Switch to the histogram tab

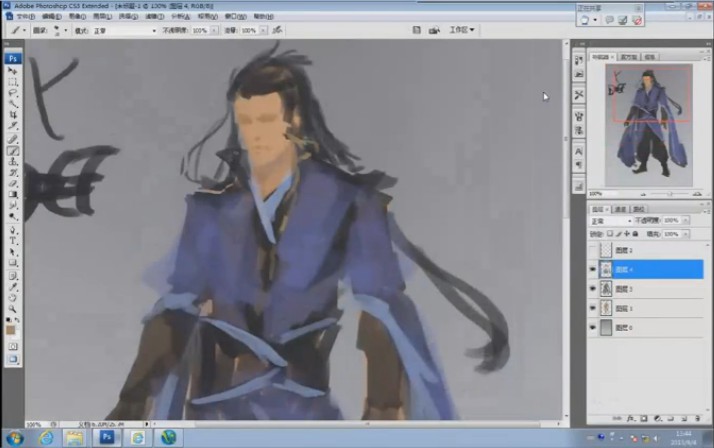pyautogui.click(x=629, y=57)
